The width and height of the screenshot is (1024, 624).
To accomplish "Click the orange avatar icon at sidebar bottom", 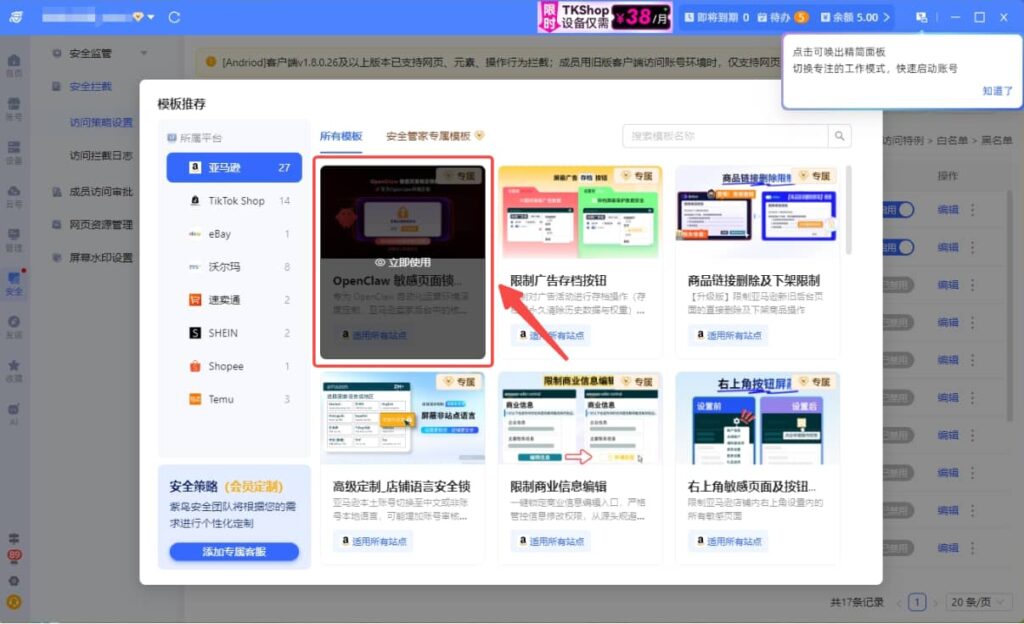I will click(x=14, y=602).
